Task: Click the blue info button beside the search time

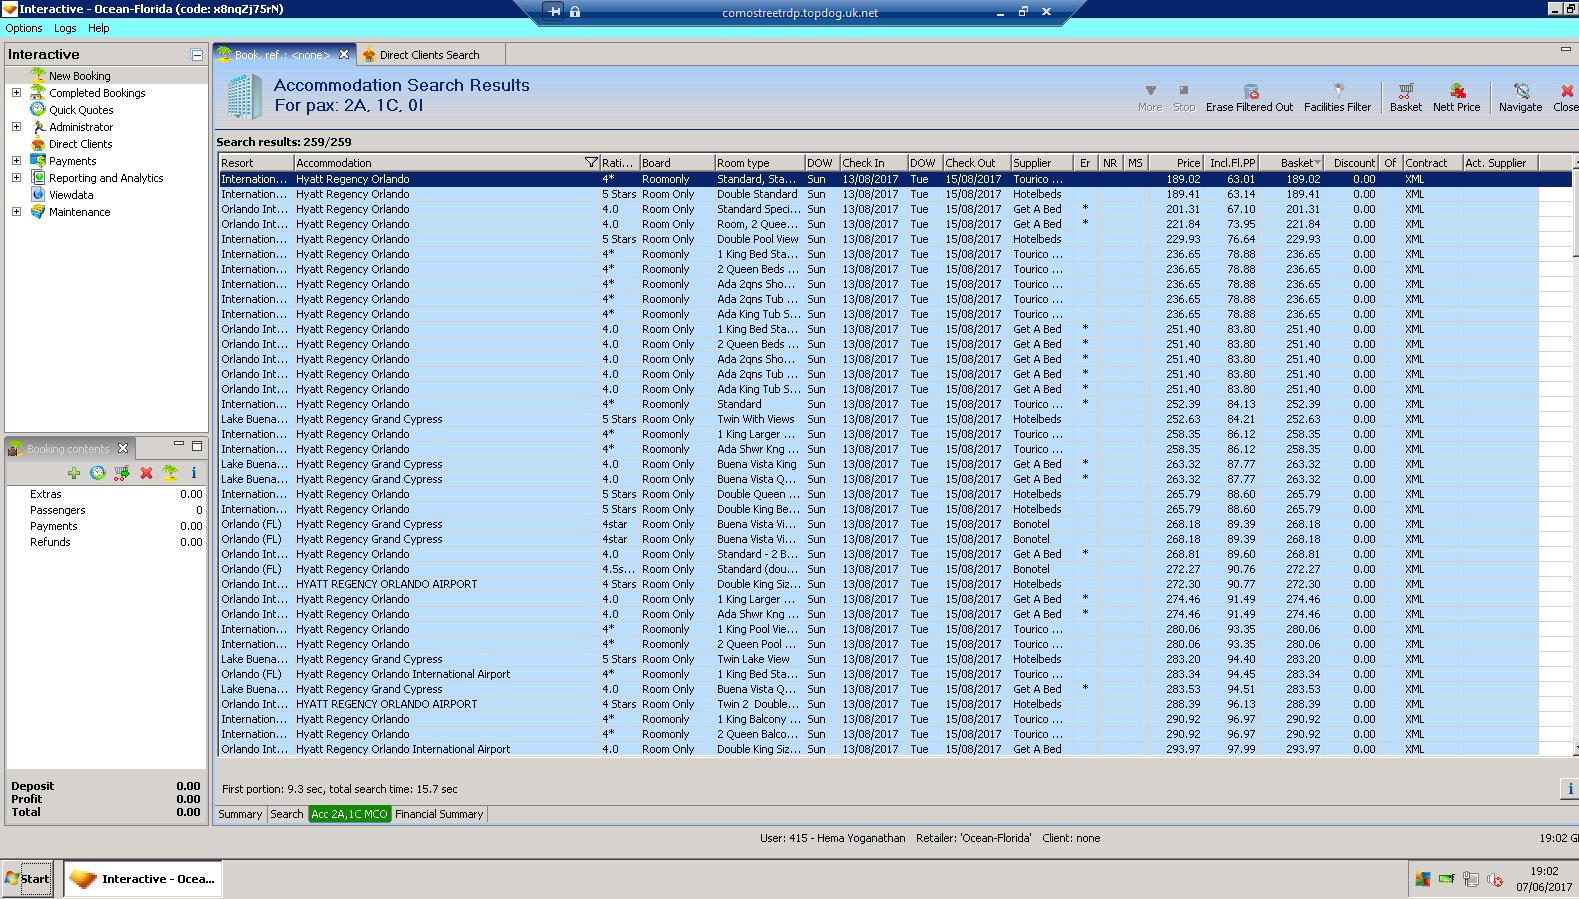Action: (x=1570, y=789)
